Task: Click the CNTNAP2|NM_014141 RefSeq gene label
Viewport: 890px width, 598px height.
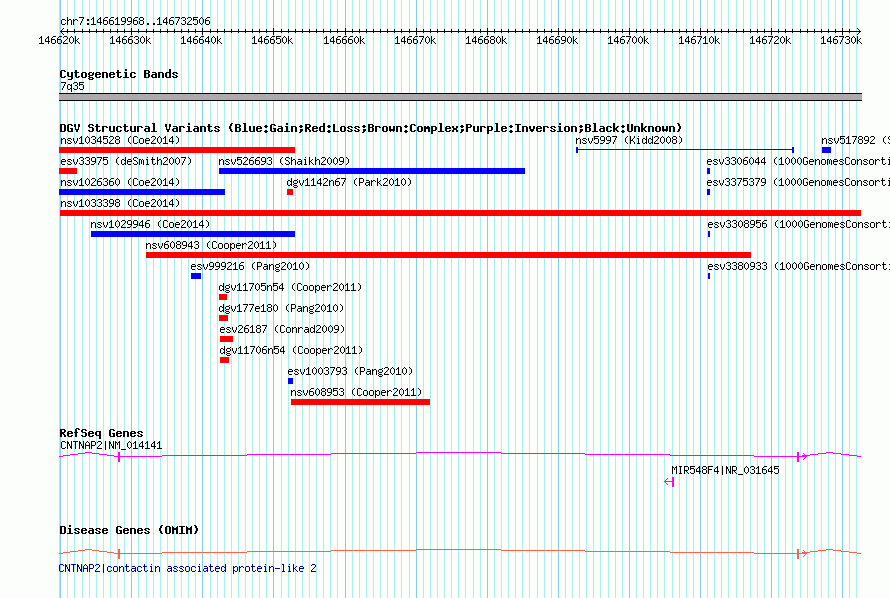Action: 111,445
